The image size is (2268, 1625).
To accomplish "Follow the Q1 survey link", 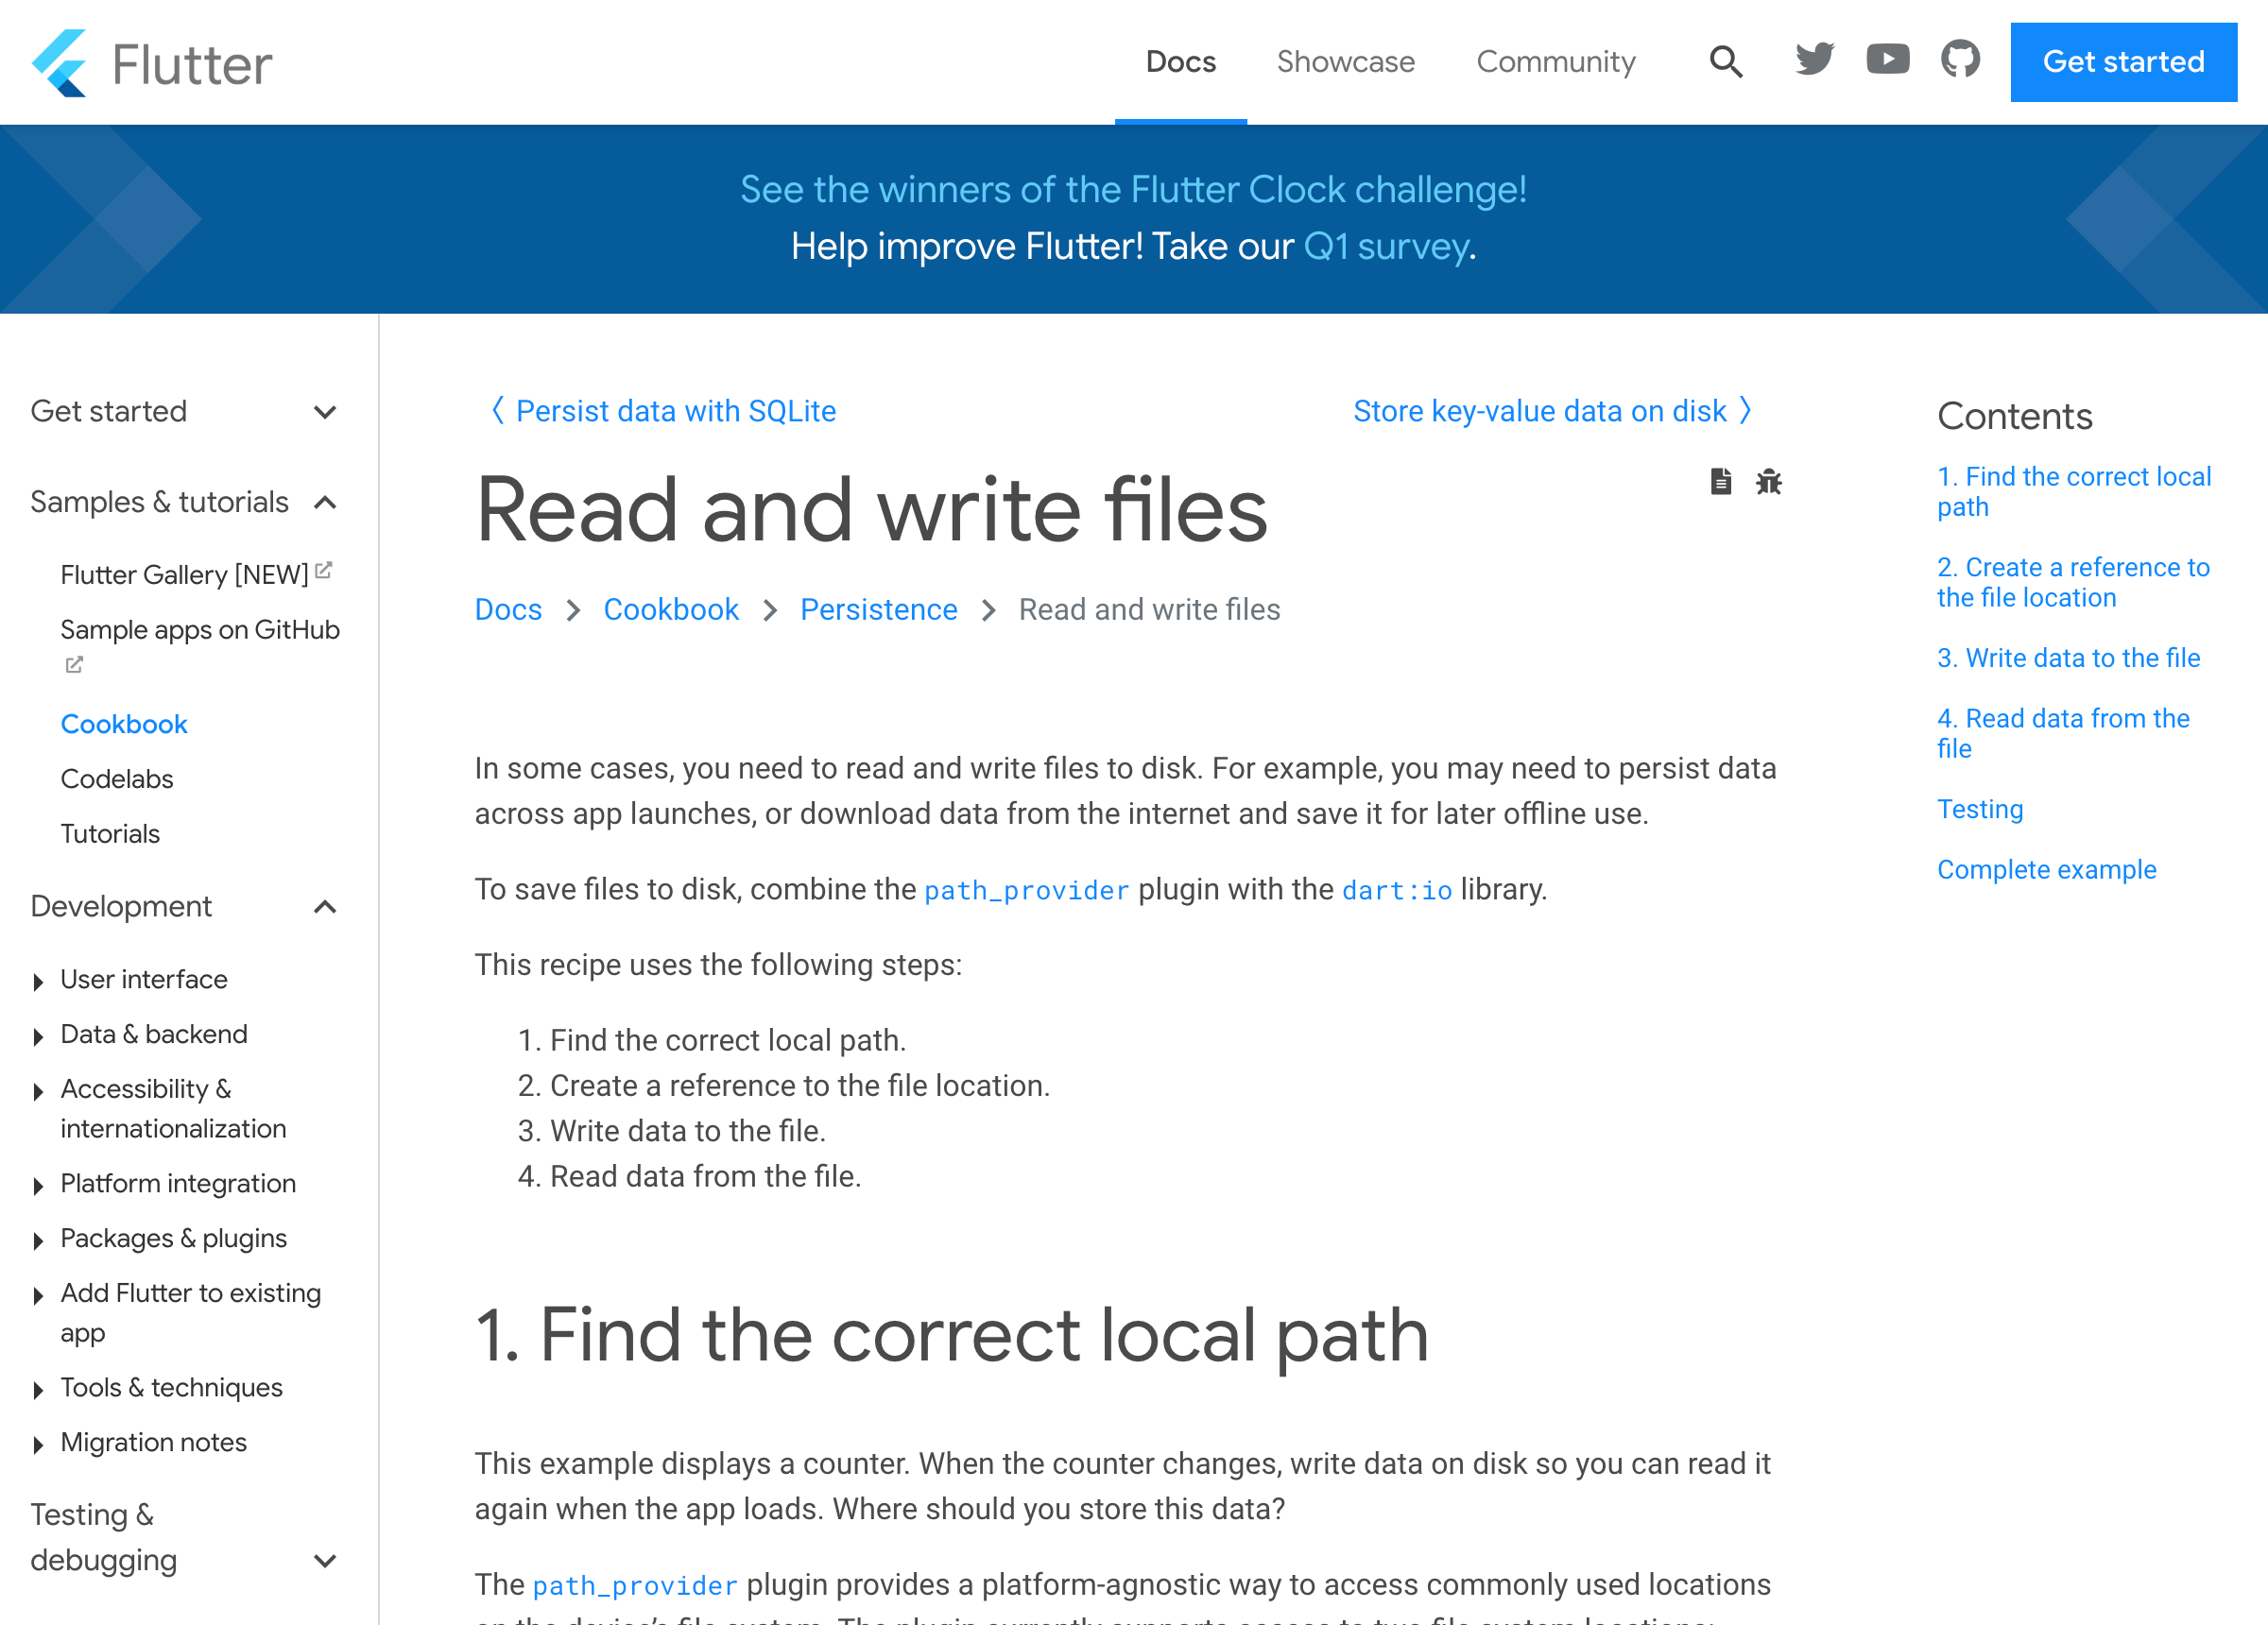I will pyautogui.click(x=1386, y=247).
